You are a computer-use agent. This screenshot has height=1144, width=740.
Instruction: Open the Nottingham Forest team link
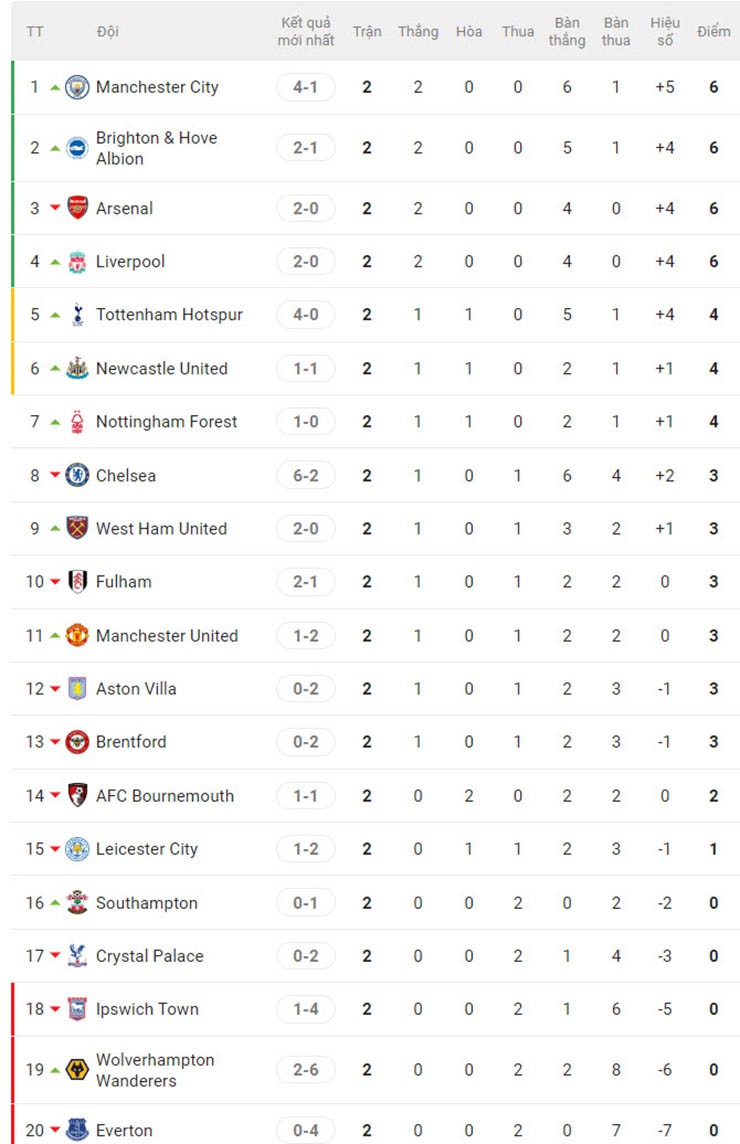pos(166,422)
